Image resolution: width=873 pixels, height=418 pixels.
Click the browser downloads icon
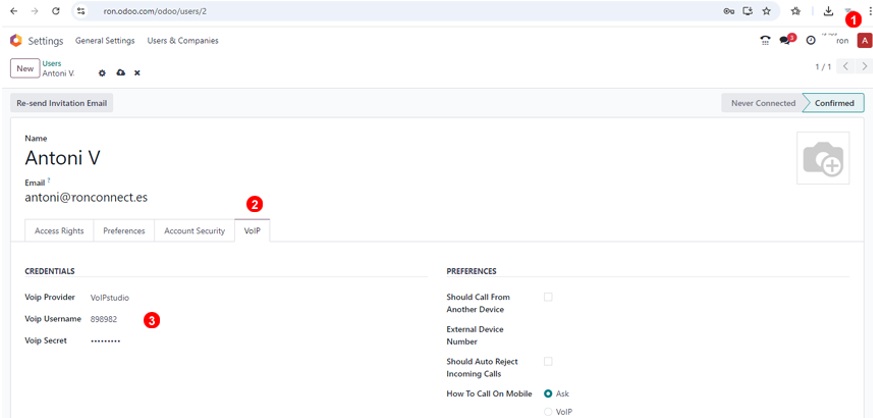(x=828, y=11)
